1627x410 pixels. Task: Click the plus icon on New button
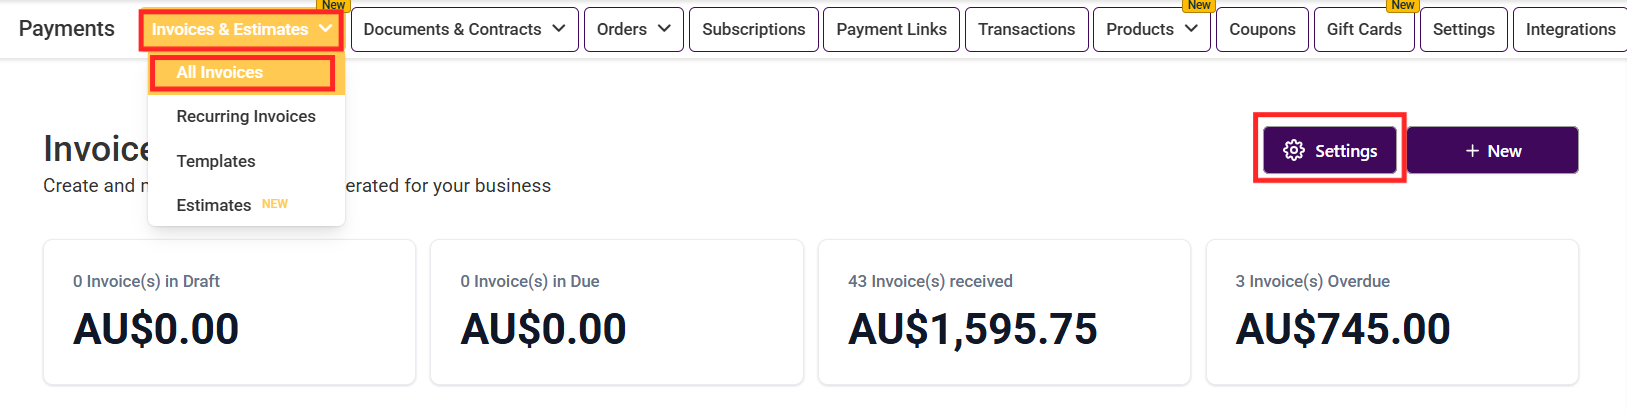click(1472, 151)
